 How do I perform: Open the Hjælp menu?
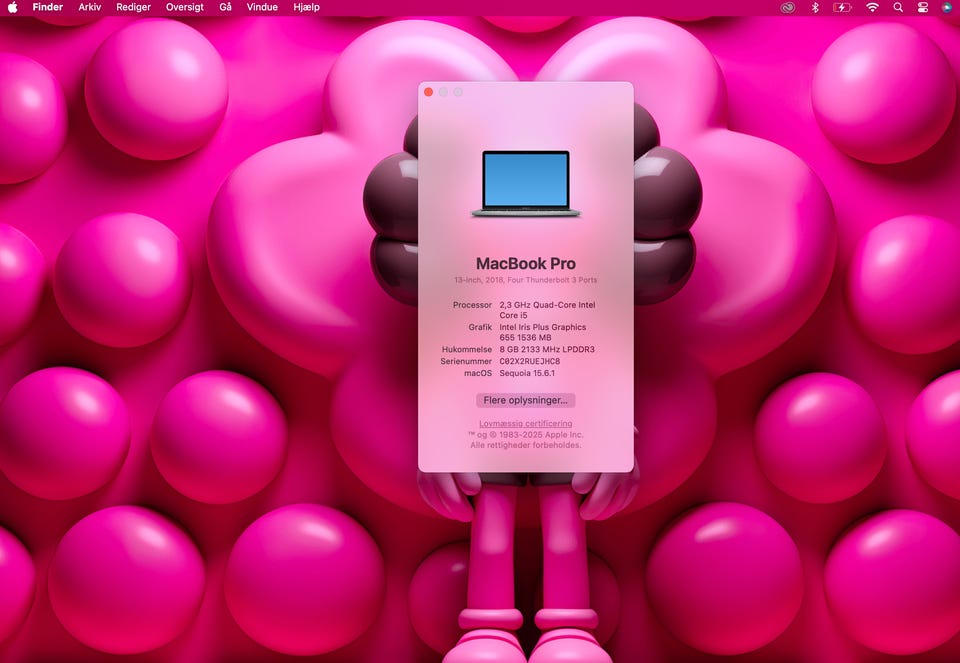coord(306,7)
